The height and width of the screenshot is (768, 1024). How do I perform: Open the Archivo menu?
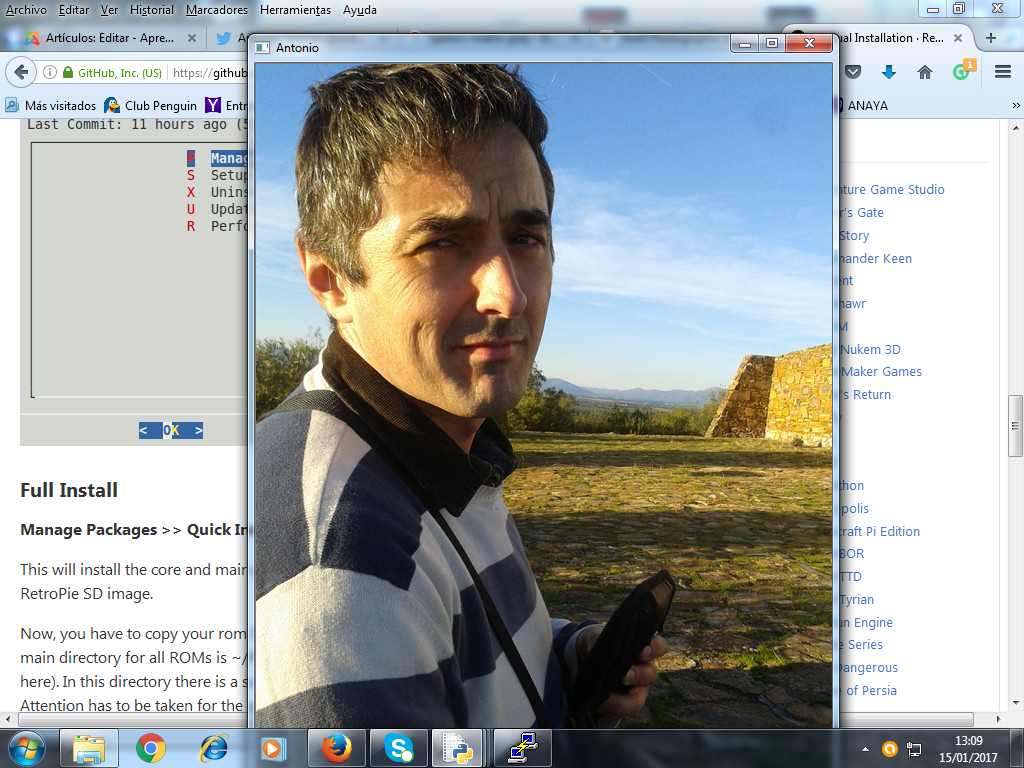click(26, 10)
